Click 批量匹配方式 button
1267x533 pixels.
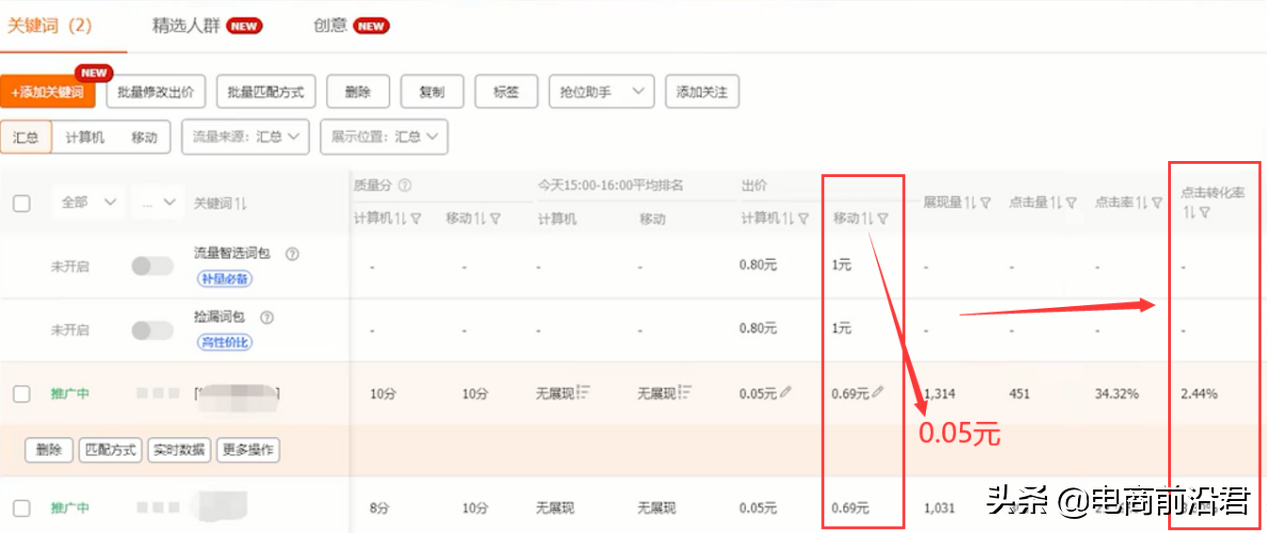pyautogui.click(x=266, y=92)
